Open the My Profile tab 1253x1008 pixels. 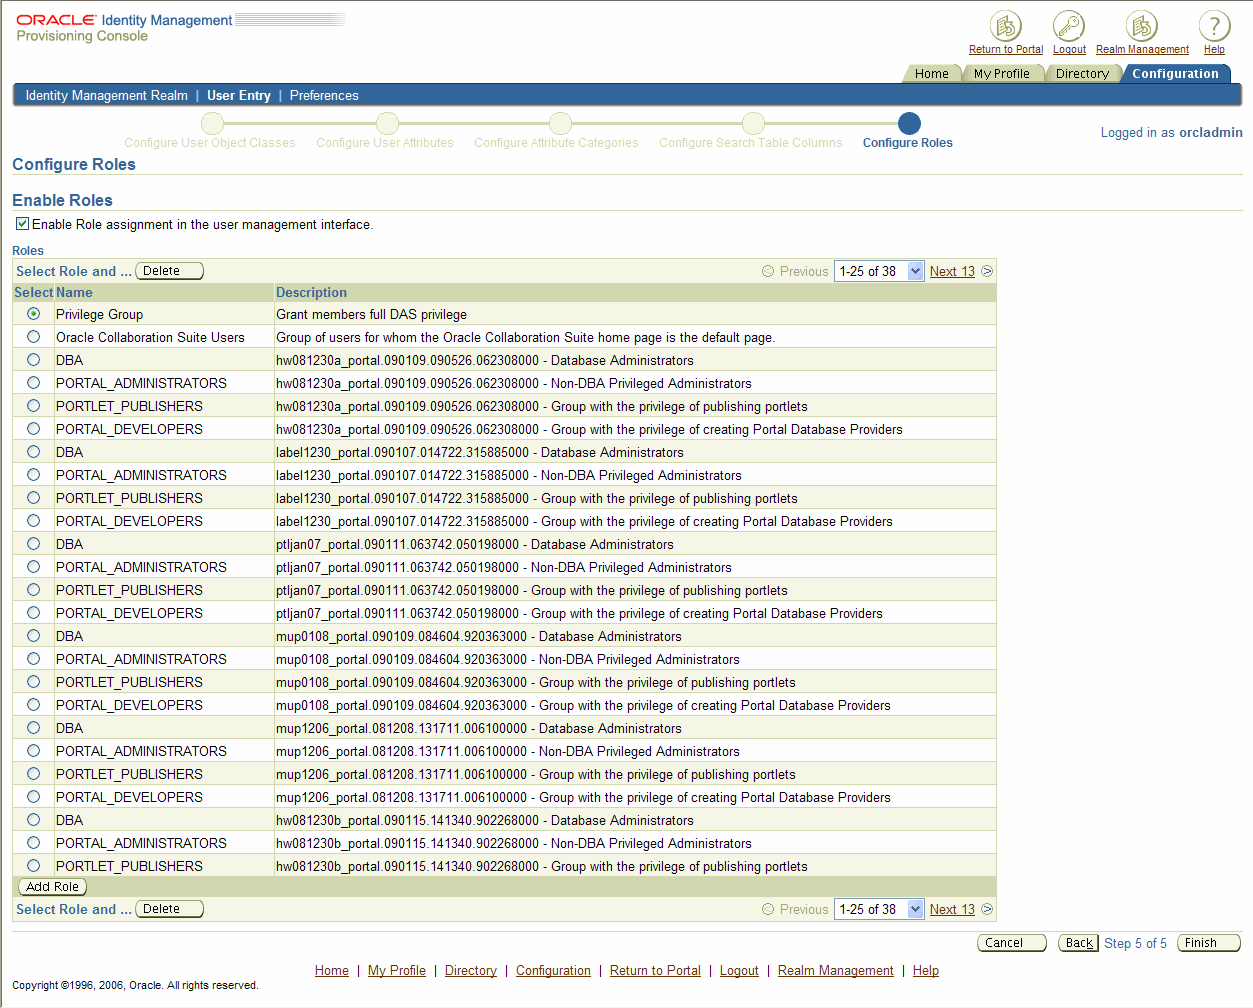pyautogui.click(x=1001, y=74)
